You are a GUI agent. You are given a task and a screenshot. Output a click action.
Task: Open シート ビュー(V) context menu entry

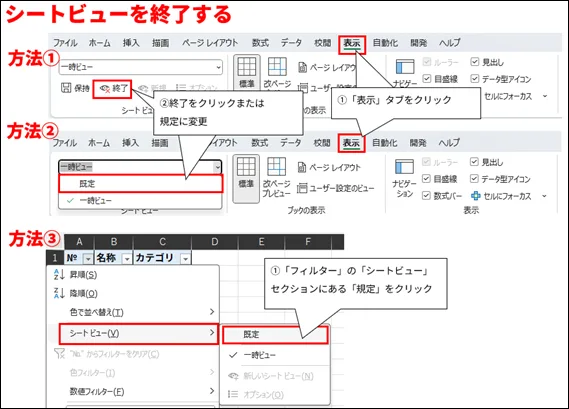coord(139,334)
